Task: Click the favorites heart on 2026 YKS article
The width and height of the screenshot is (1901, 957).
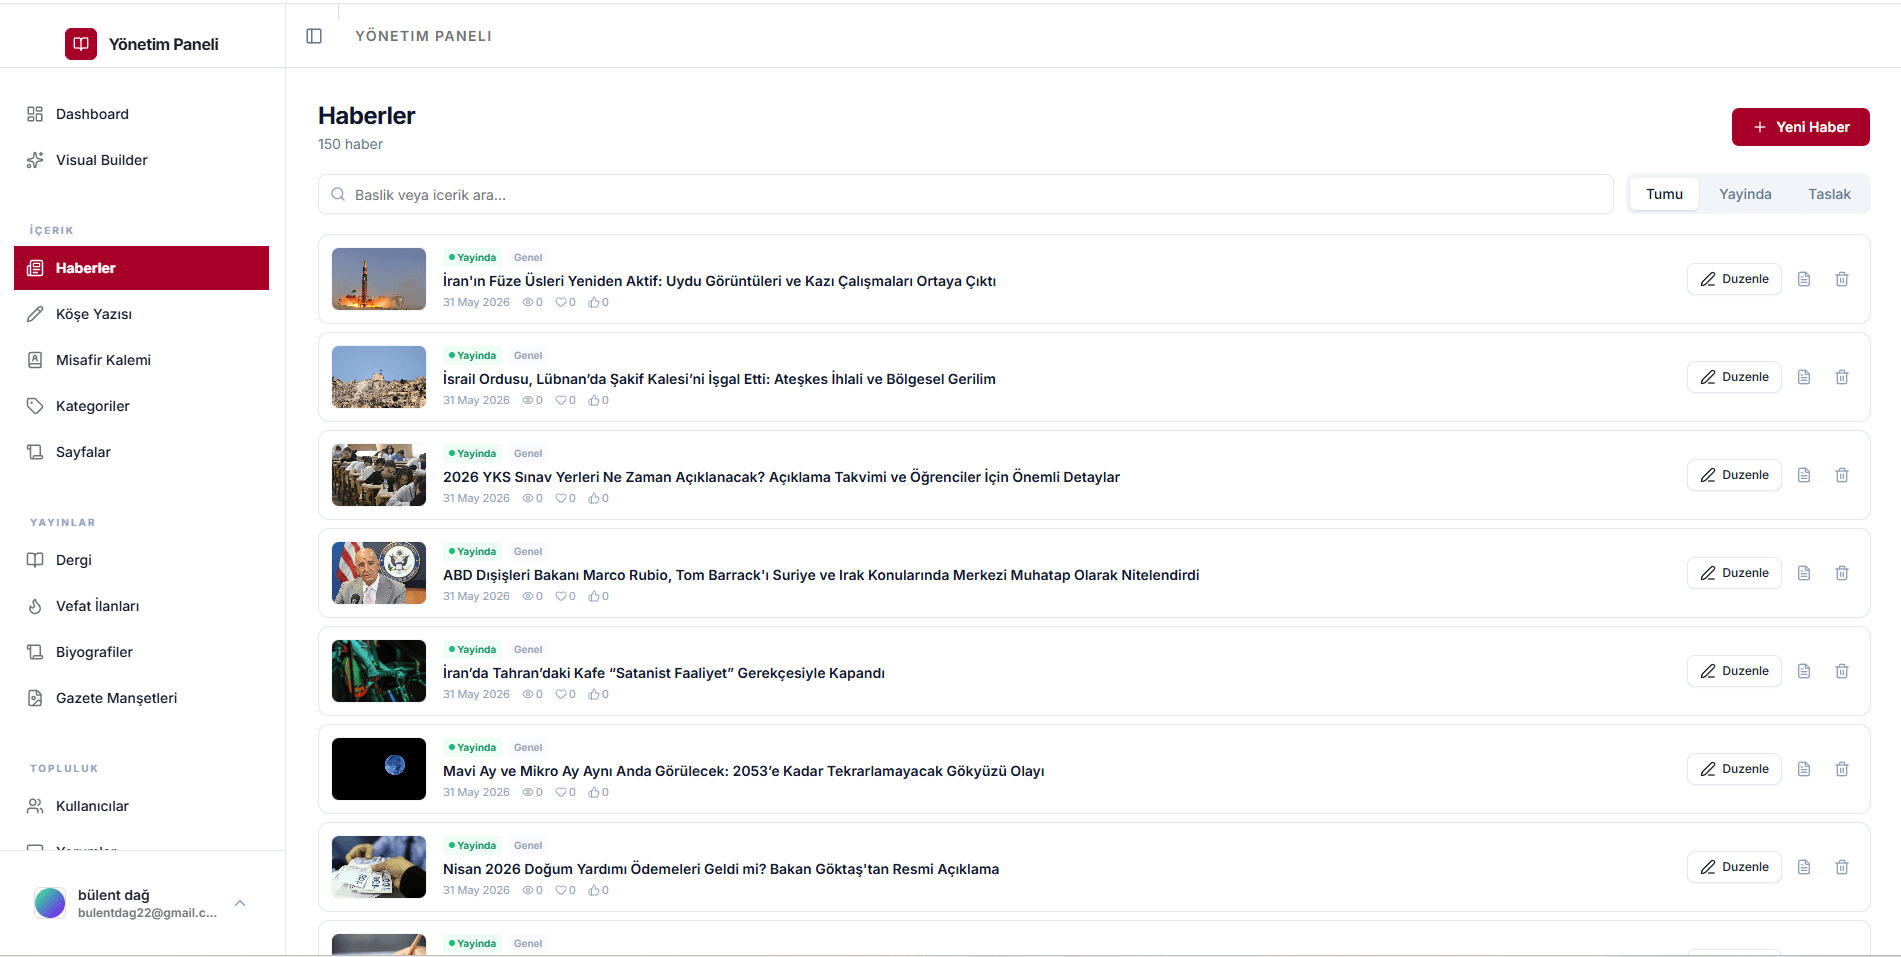Action: click(x=561, y=498)
